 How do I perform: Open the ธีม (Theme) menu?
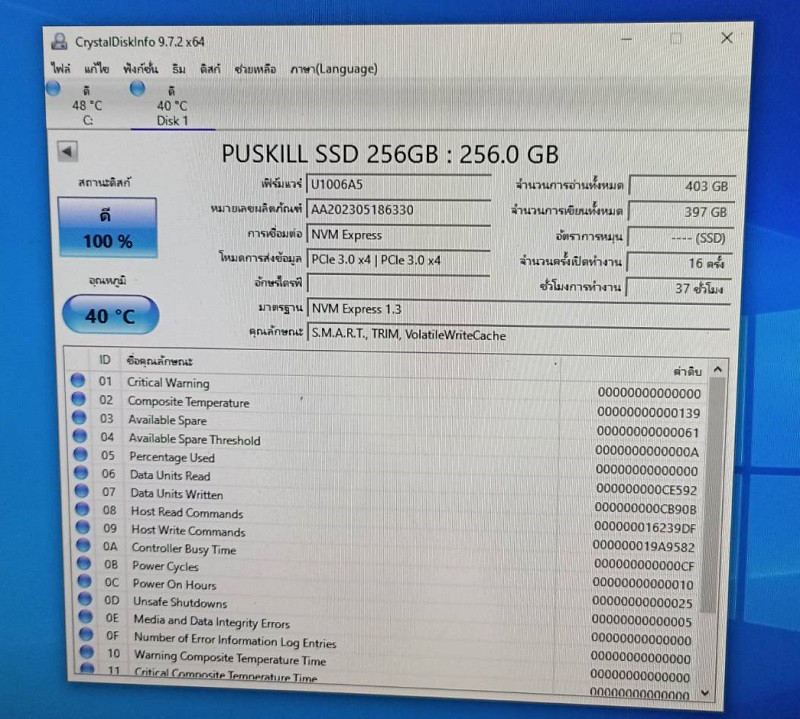(178, 69)
